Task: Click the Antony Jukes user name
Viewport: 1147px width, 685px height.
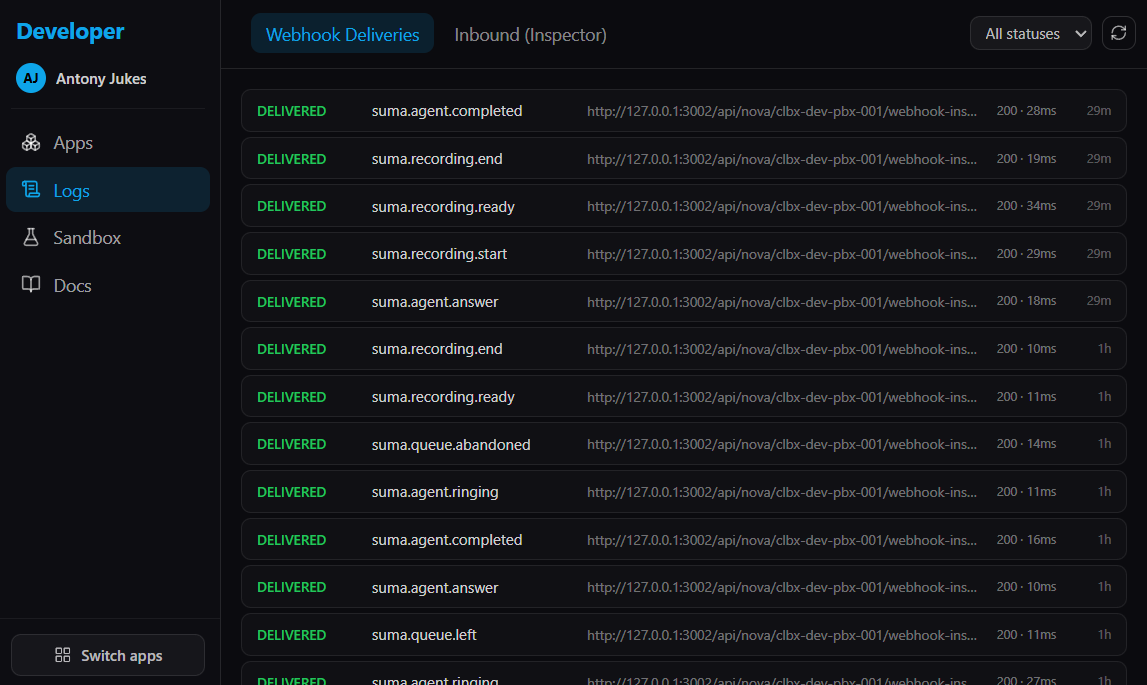Action: click(x=101, y=78)
